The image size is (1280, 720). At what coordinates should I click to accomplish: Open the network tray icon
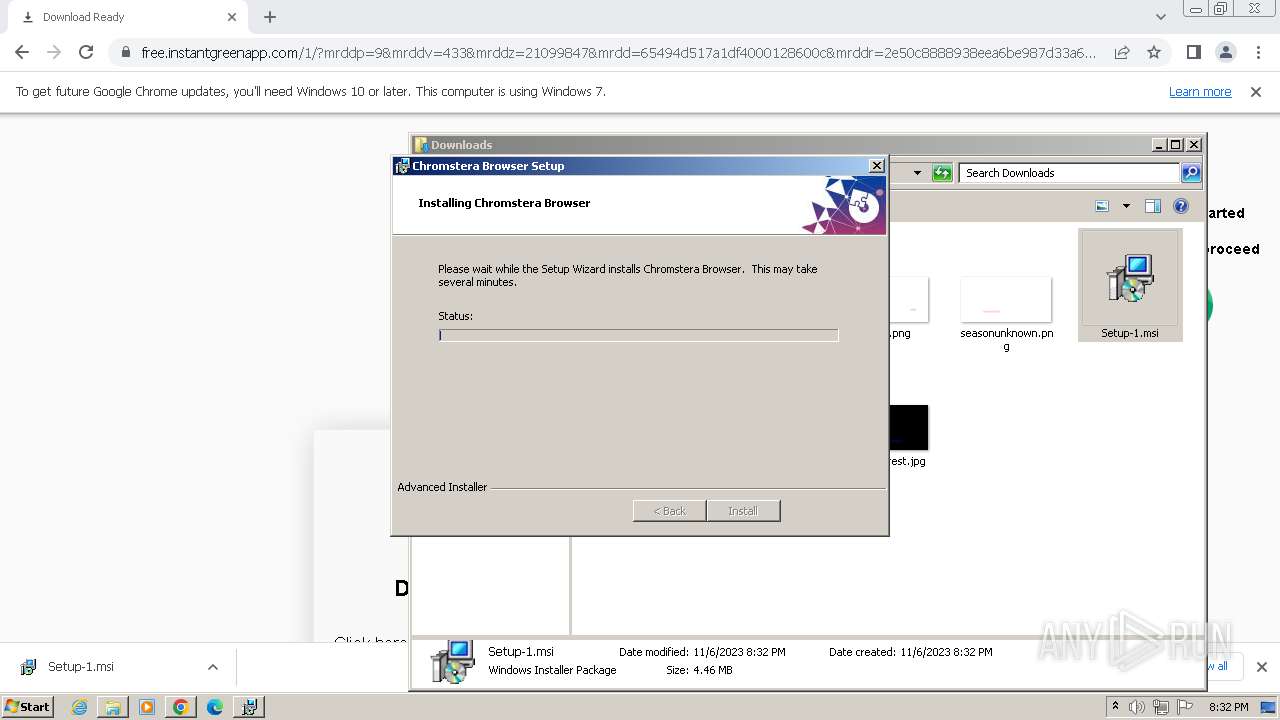(x=1161, y=707)
